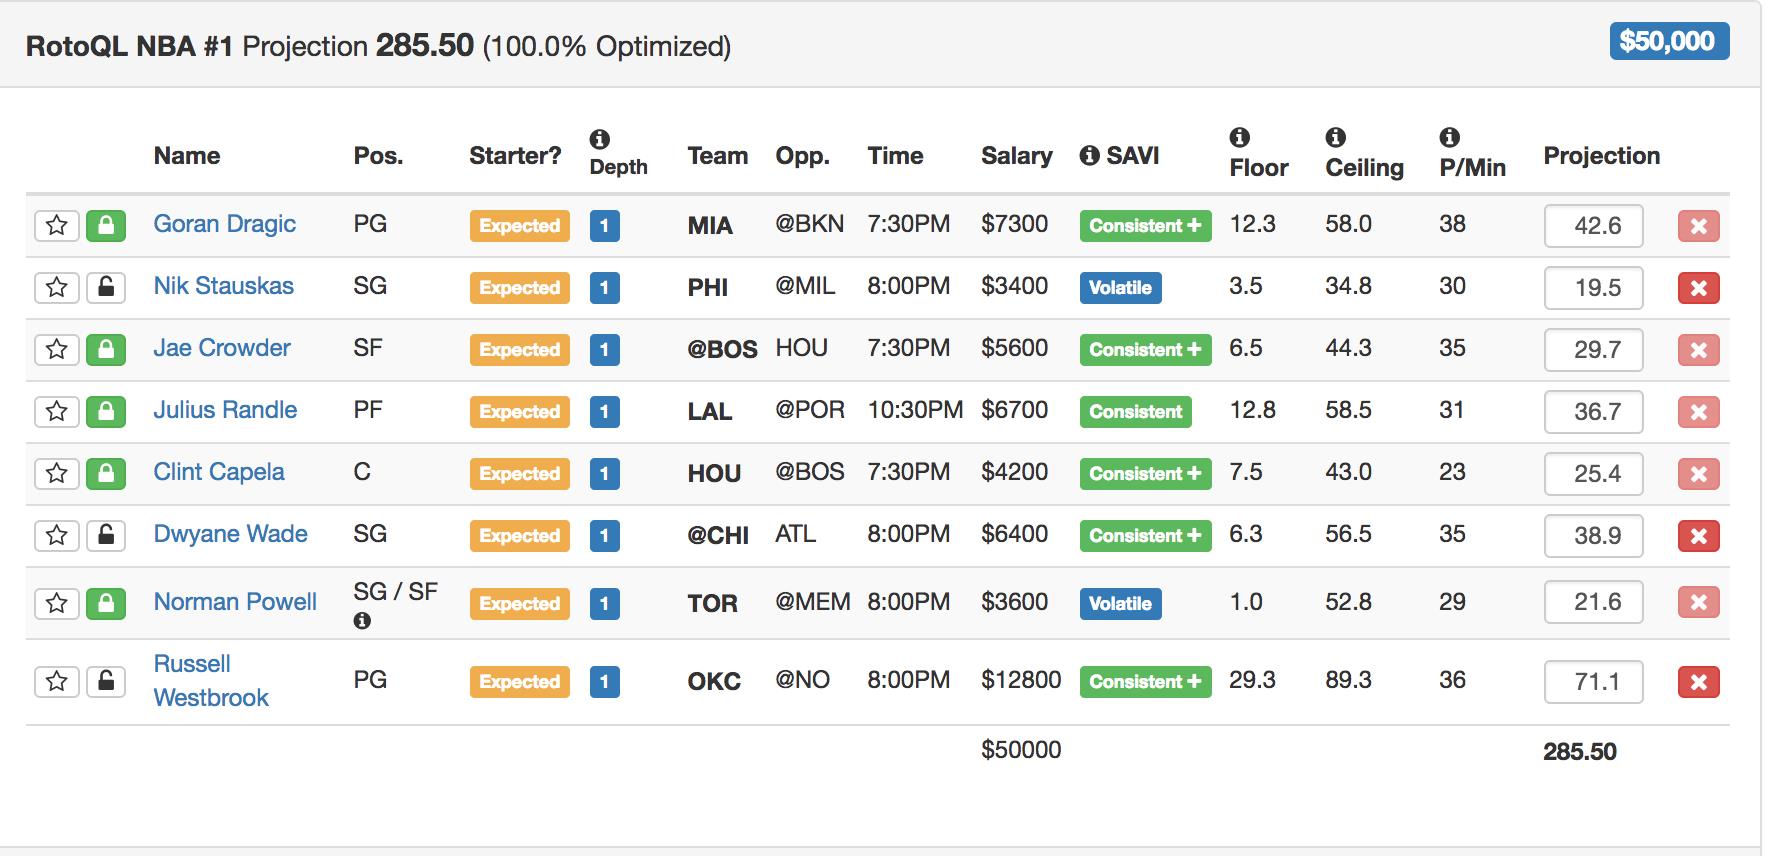Star Nik Stauskas as a favorite
Screen dimensions: 1768x856
(x=57, y=288)
